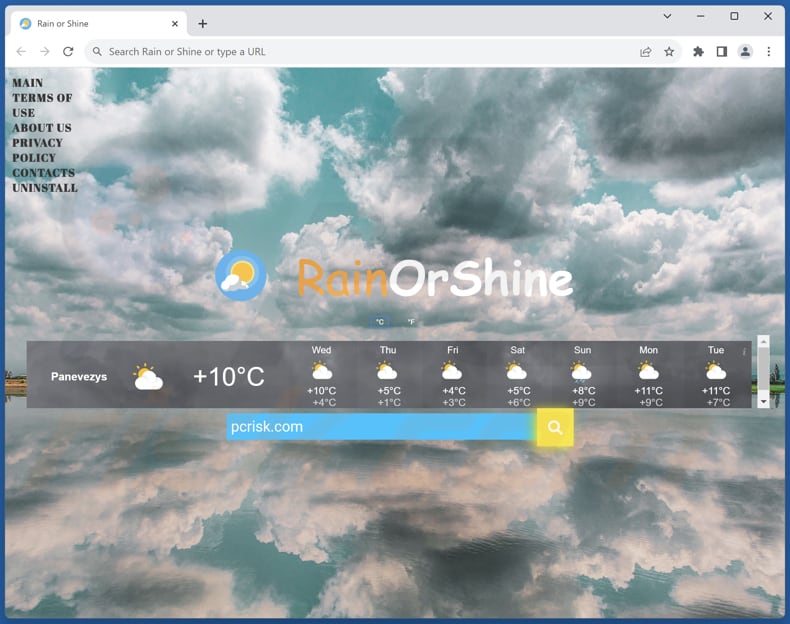Open a new tab with plus button
Viewport: 790px width, 624px height.
point(203,24)
